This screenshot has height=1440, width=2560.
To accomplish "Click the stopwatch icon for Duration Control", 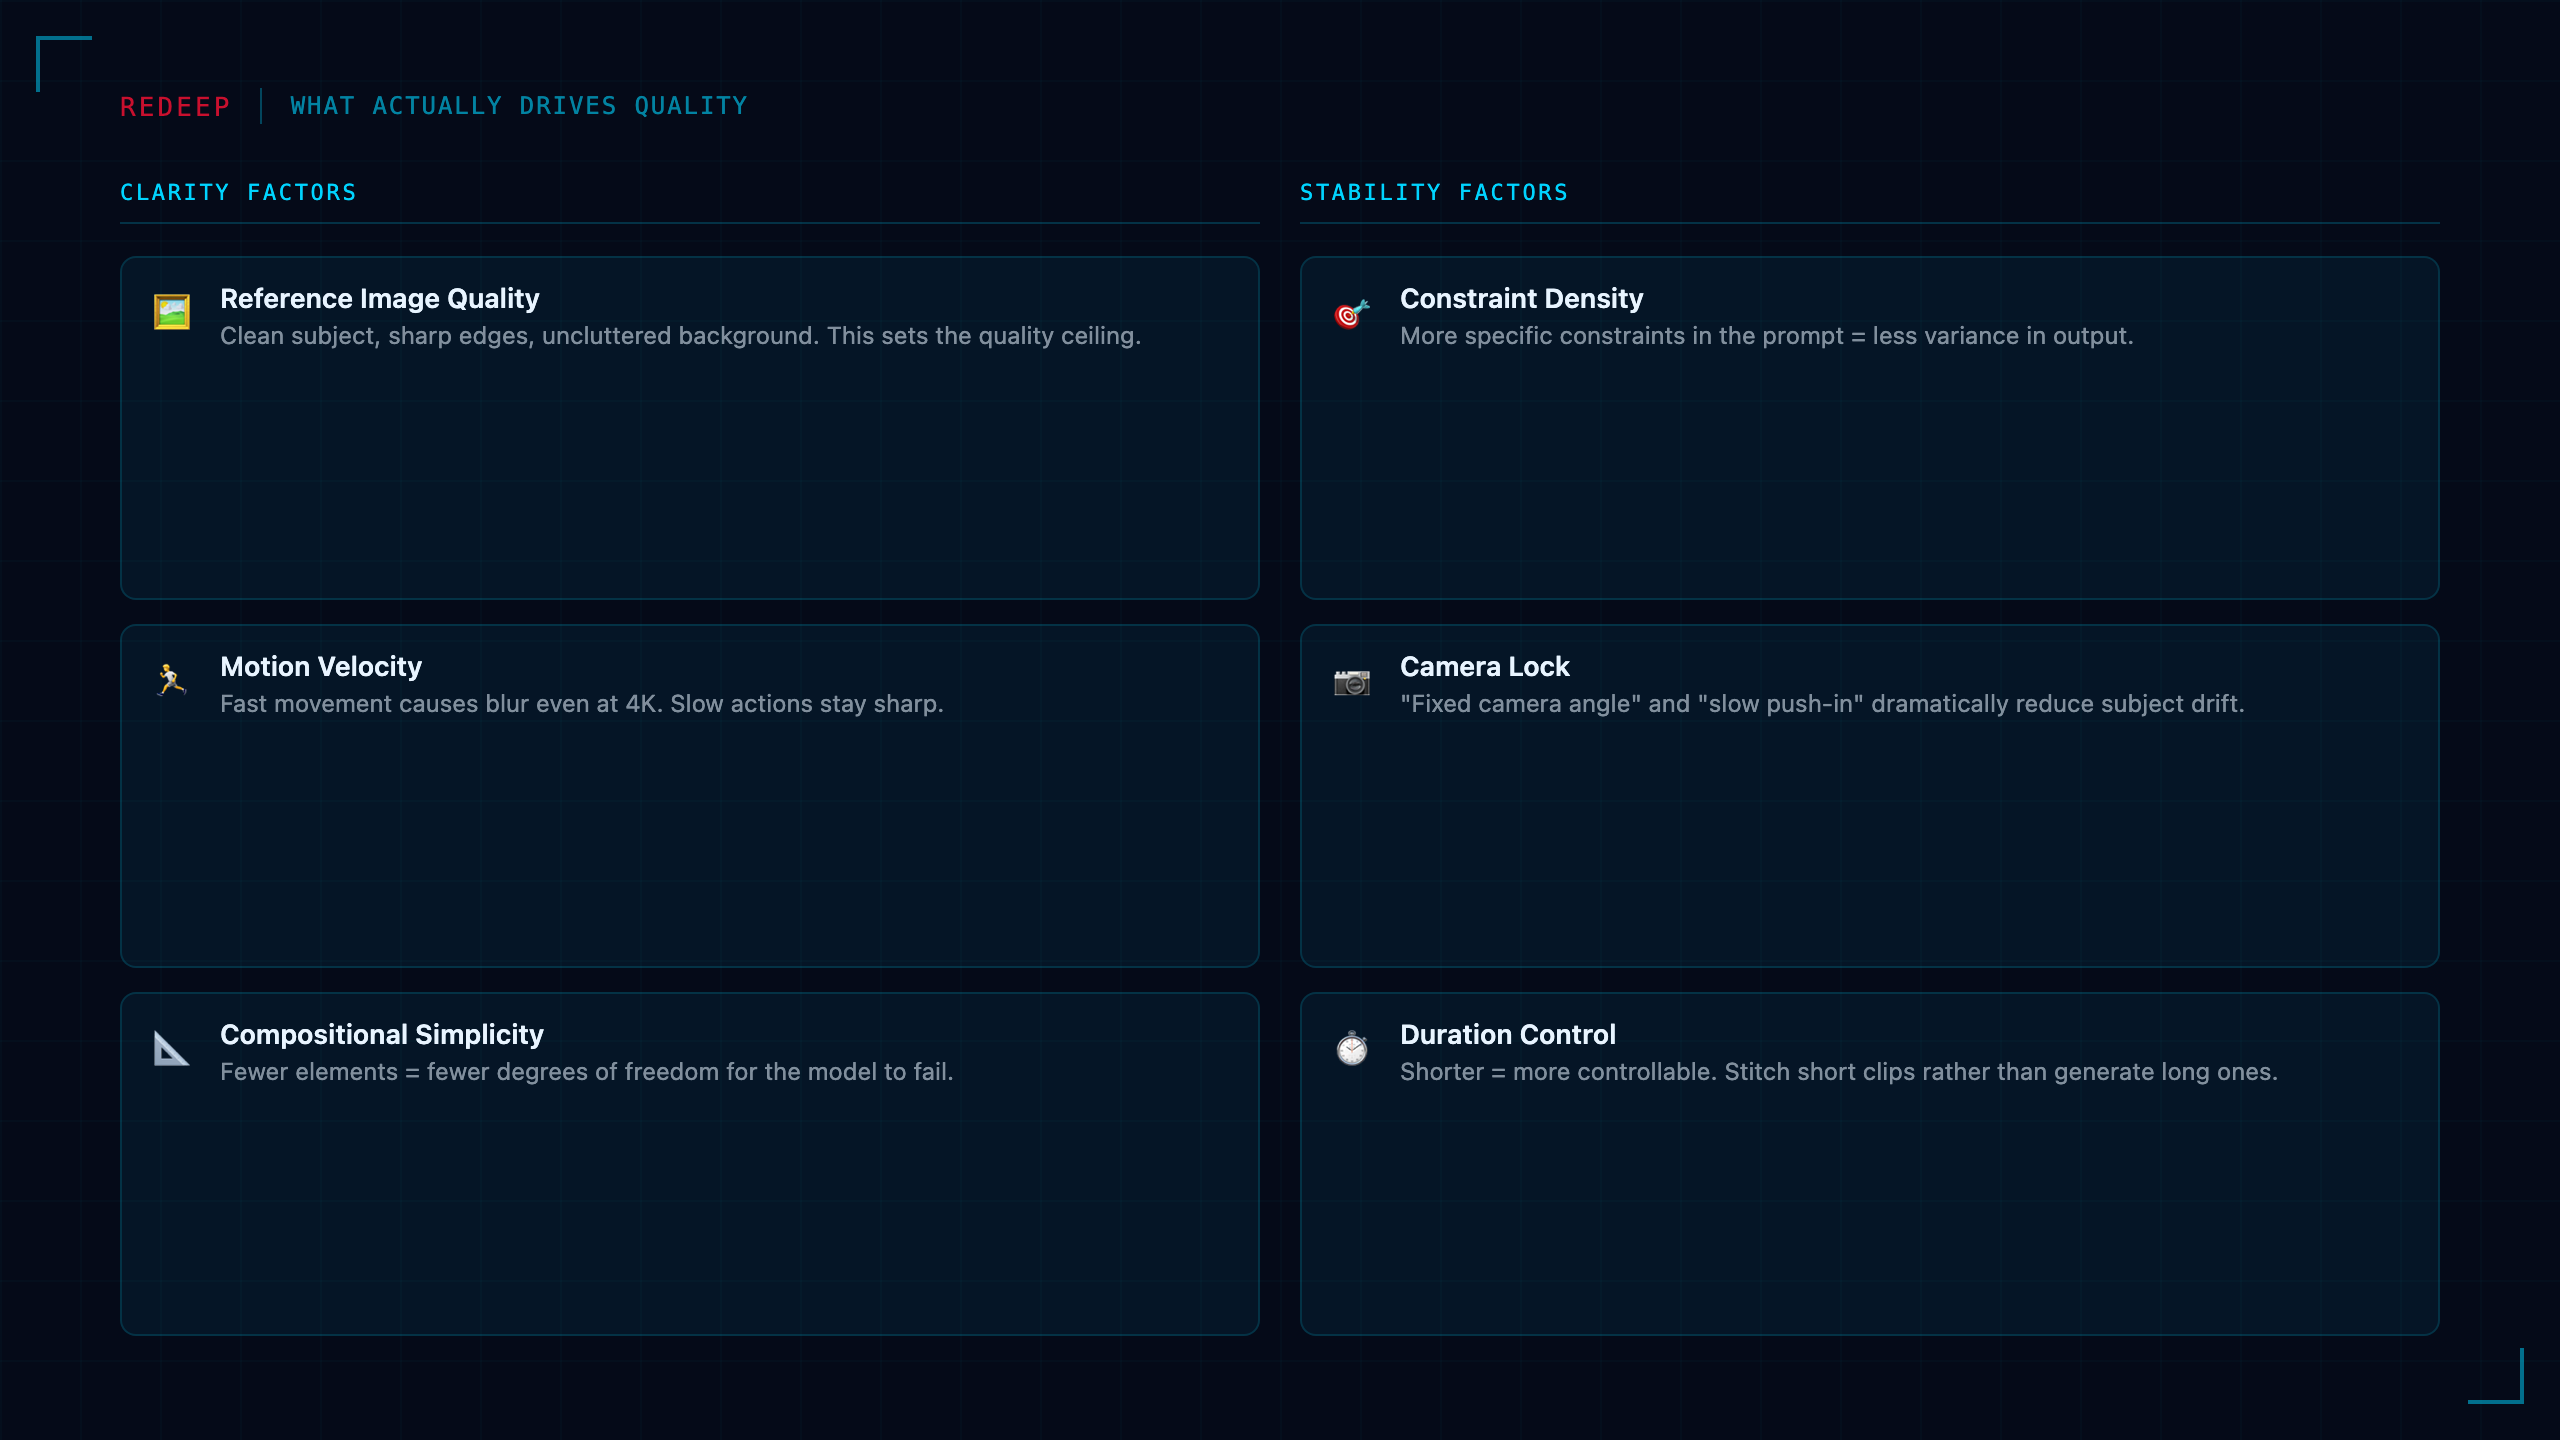I will [1352, 1048].
